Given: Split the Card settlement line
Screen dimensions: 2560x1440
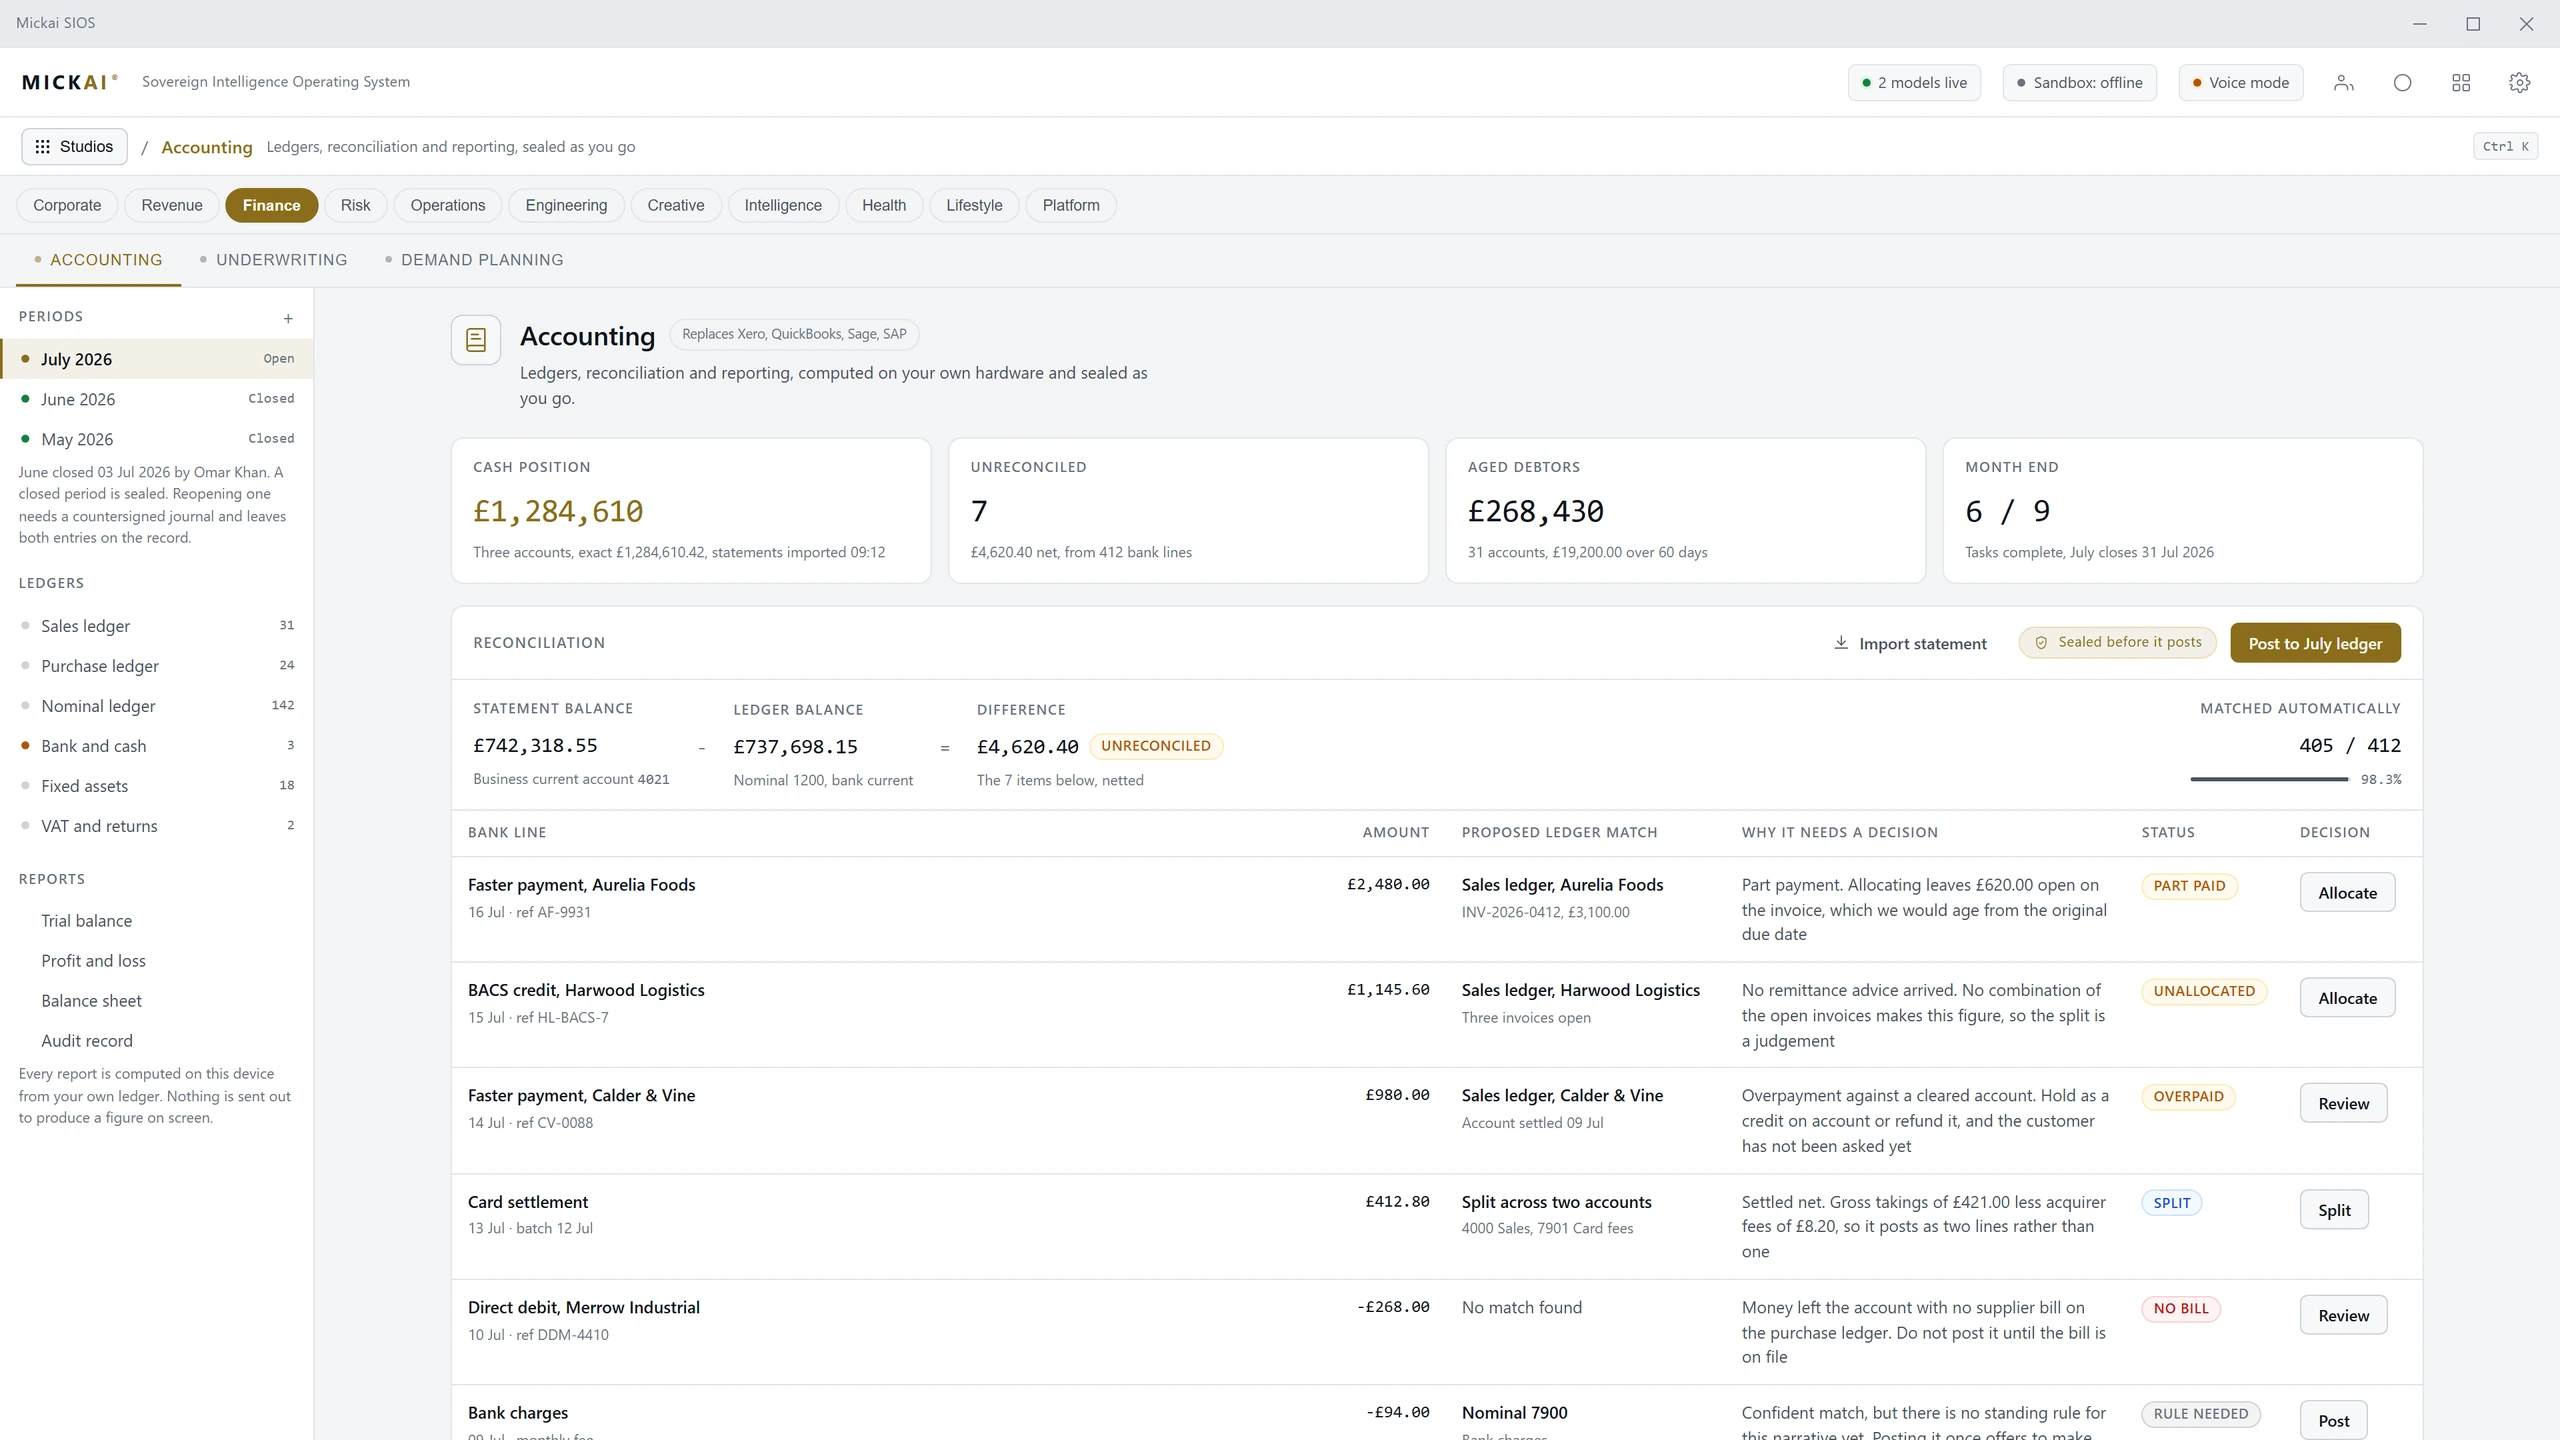Looking at the screenshot, I should point(2334,1210).
